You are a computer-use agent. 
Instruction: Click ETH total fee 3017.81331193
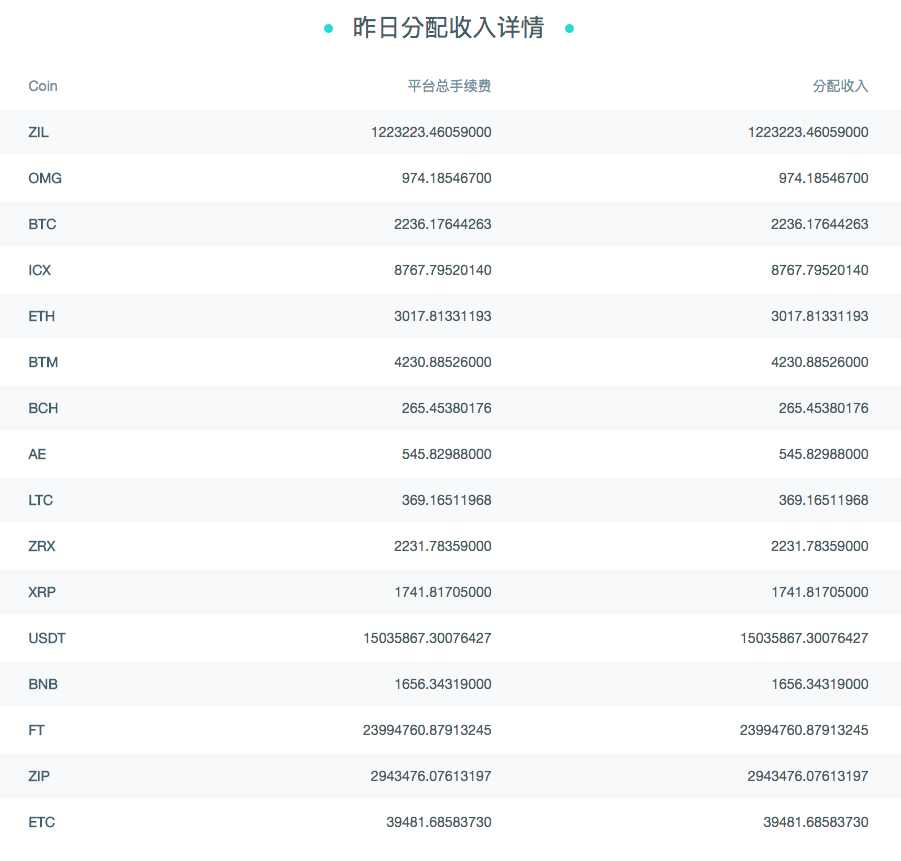click(442, 316)
